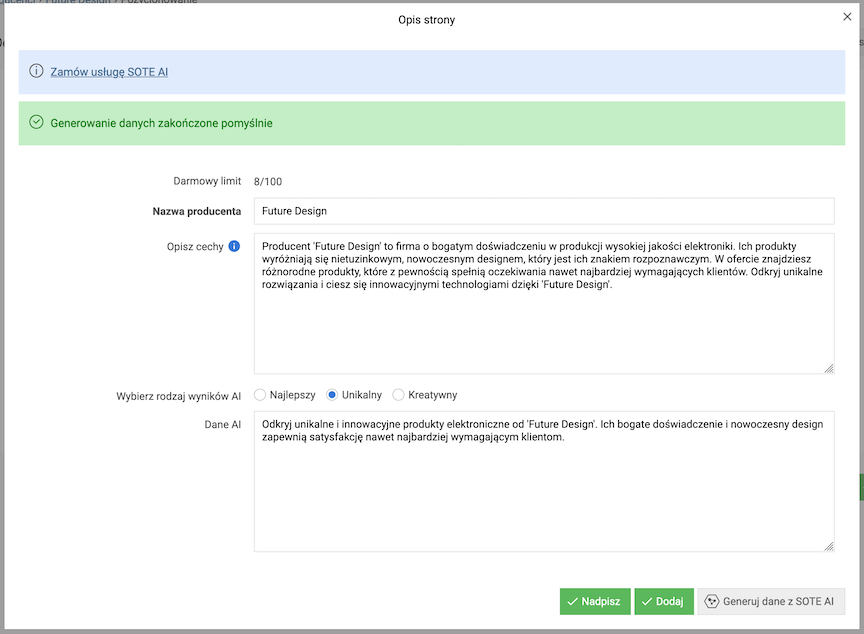Click the Nadpisz button
Image resolution: width=864 pixels, height=634 pixels.
(595, 602)
